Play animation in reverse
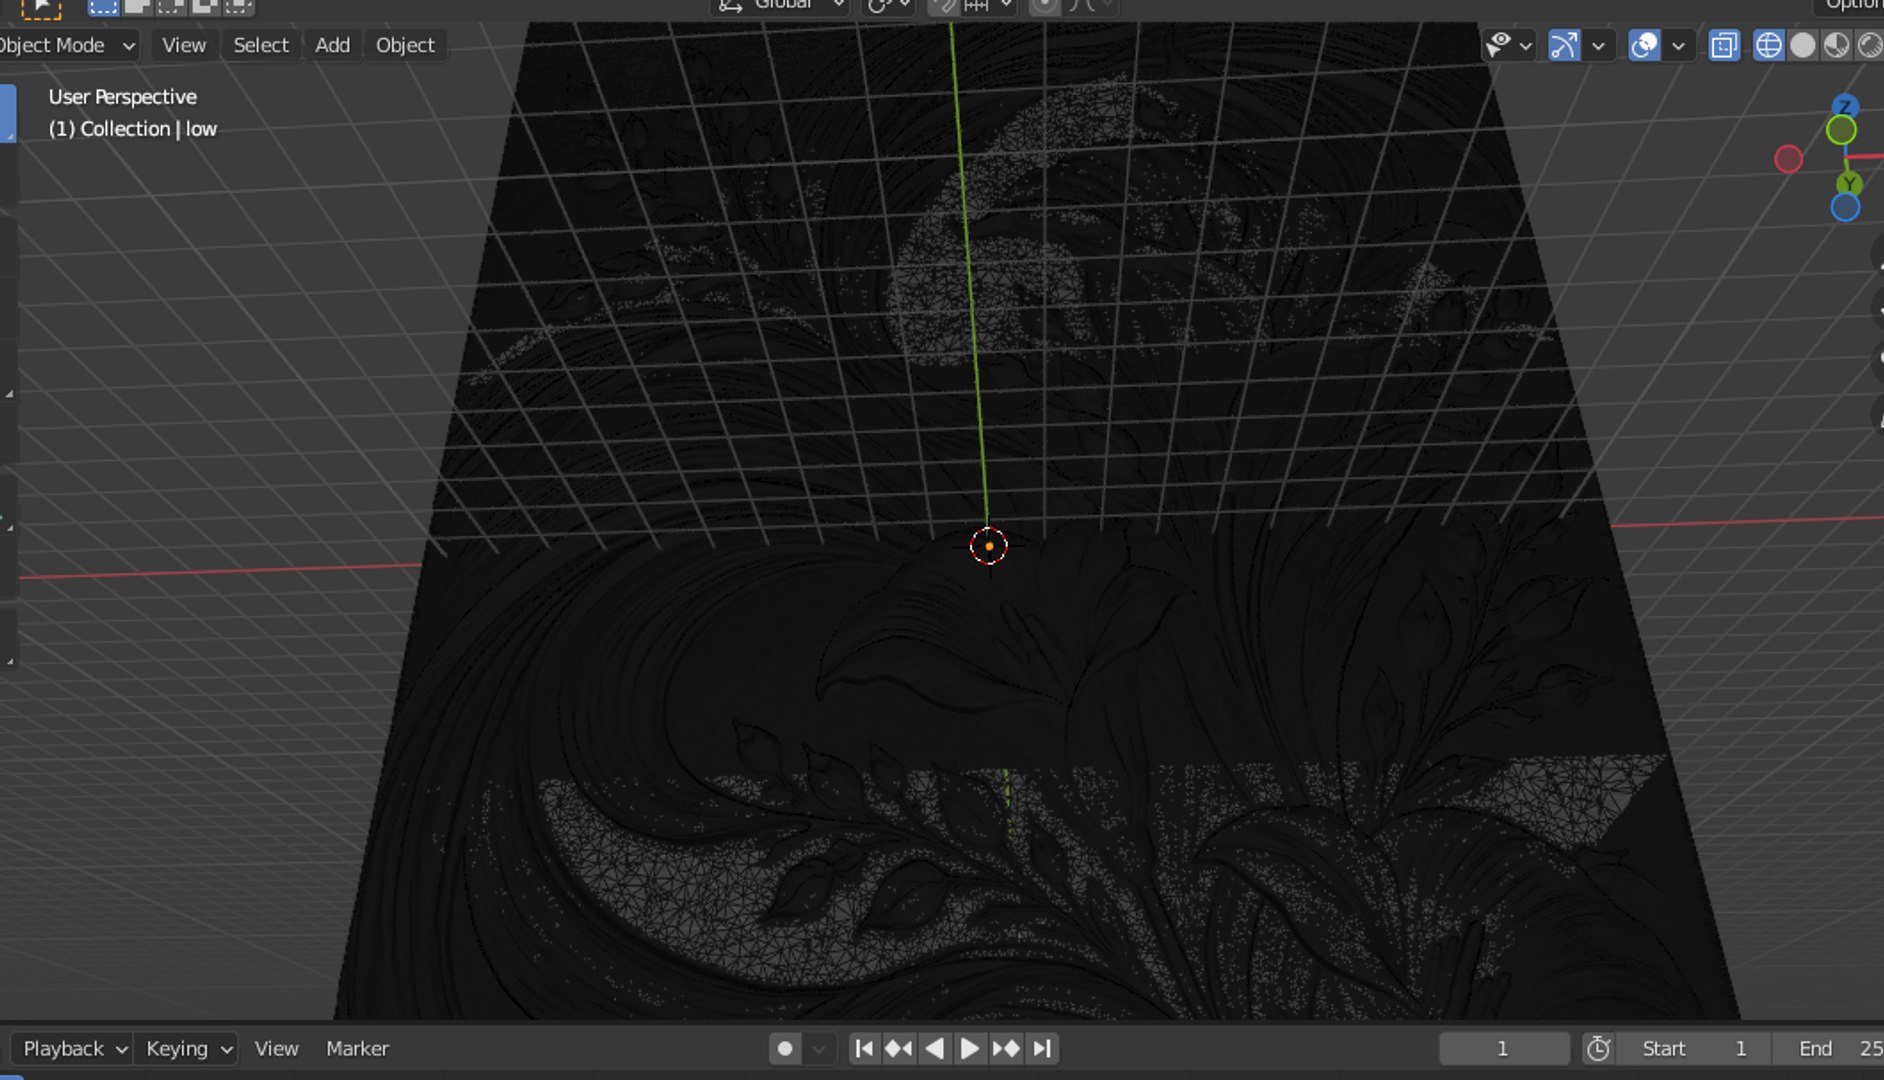This screenshot has height=1080, width=1884. click(x=934, y=1048)
